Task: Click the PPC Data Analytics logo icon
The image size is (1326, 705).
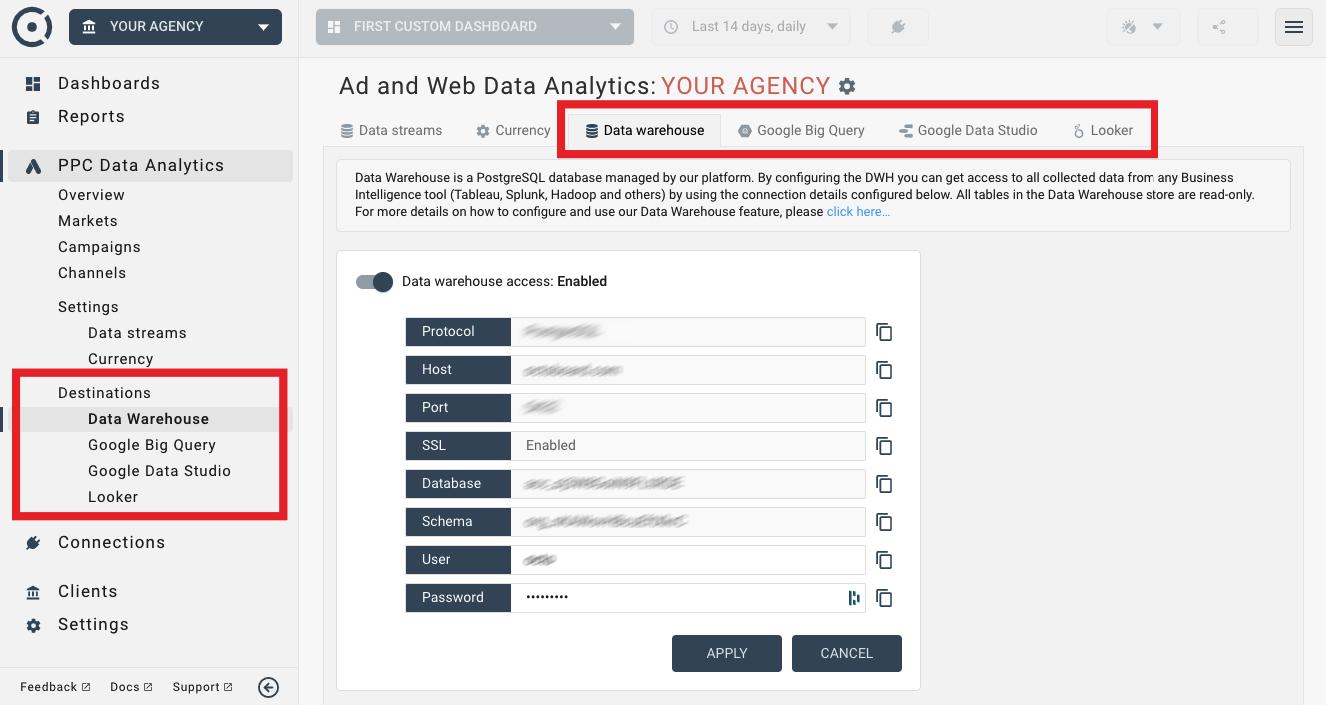Action: [33, 167]
